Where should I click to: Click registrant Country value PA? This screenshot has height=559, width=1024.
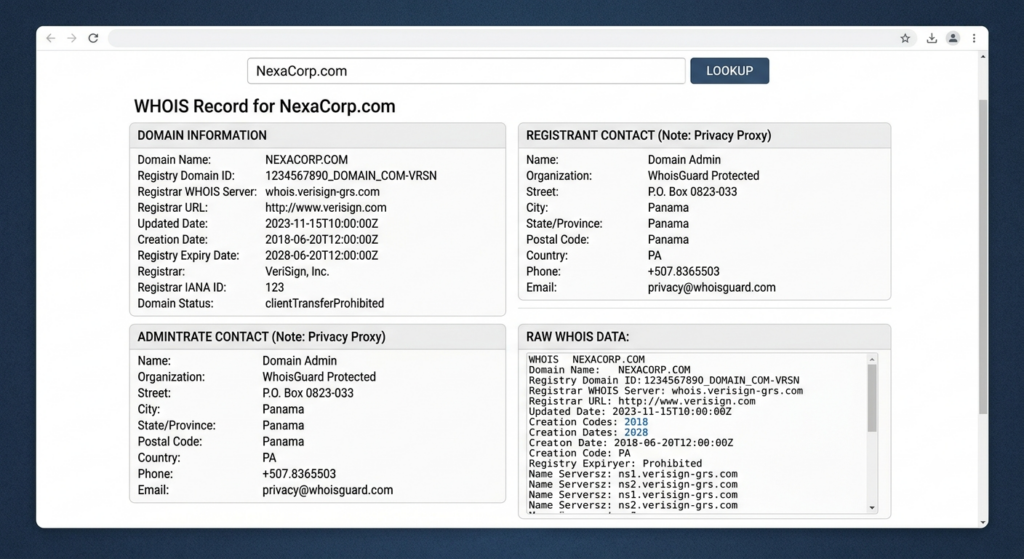654,256
